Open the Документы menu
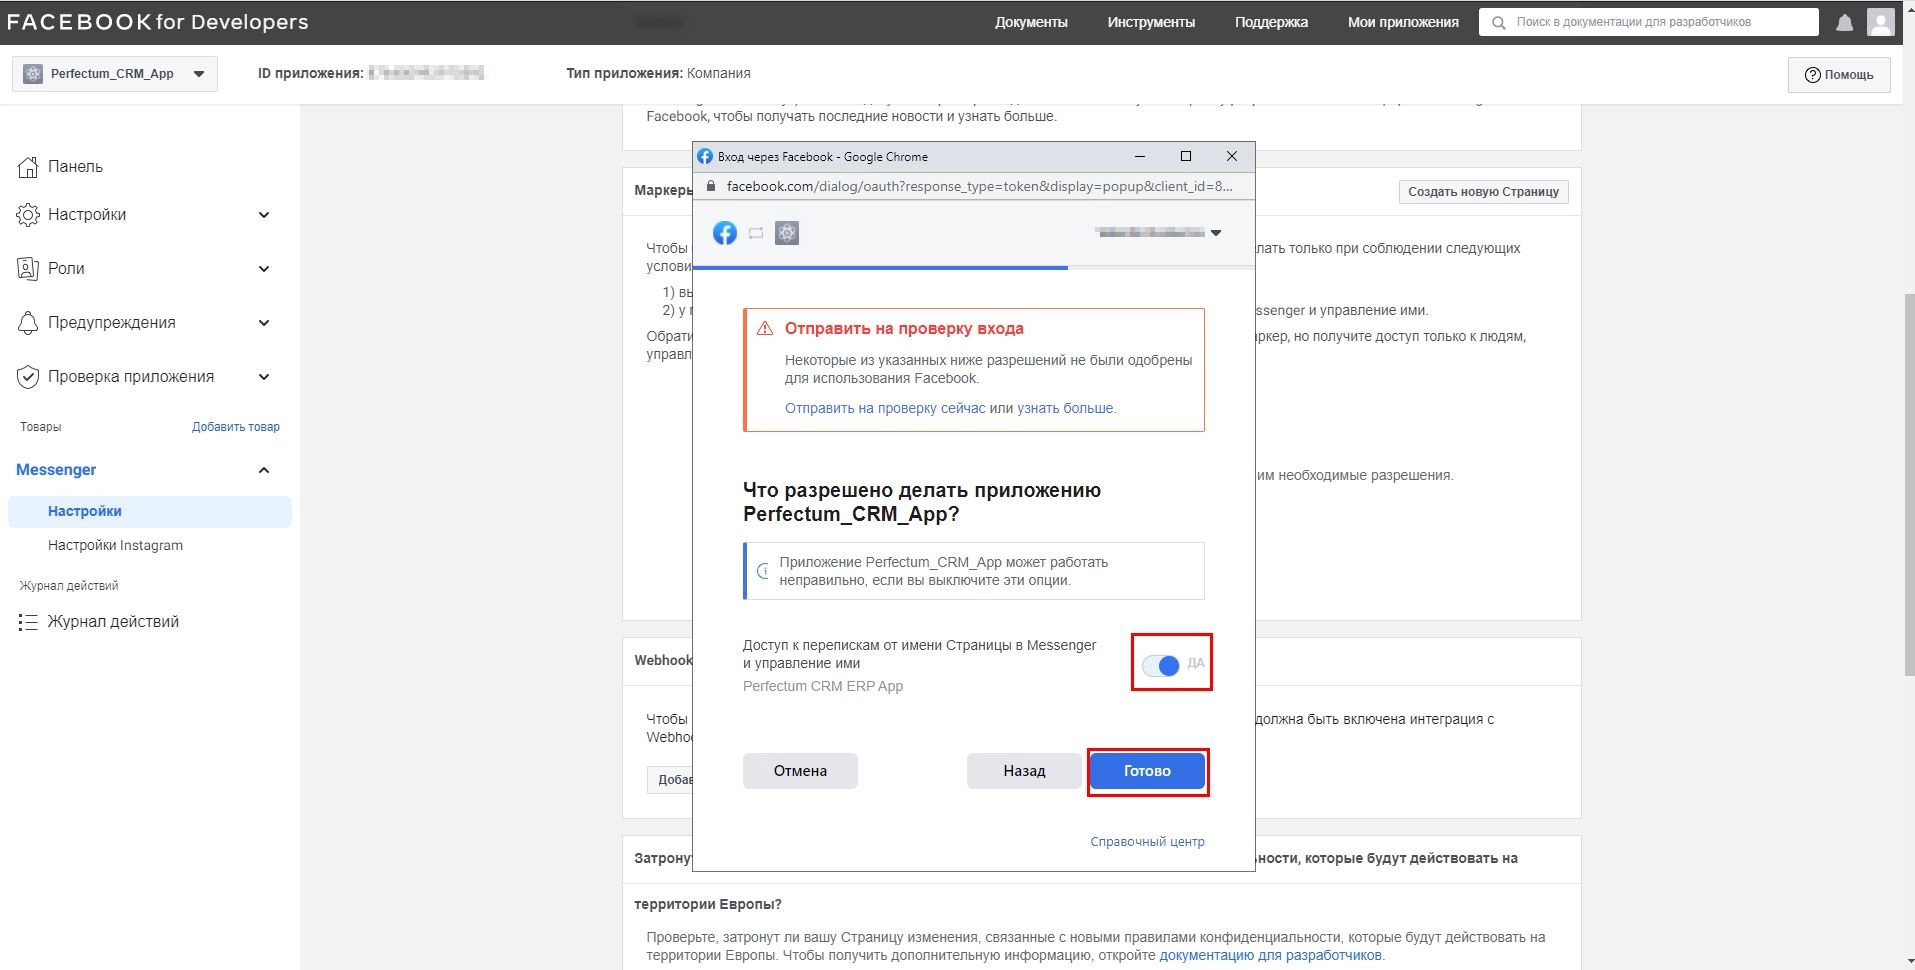This screenshot has height=970, width=1915. tap(1031, 22)
